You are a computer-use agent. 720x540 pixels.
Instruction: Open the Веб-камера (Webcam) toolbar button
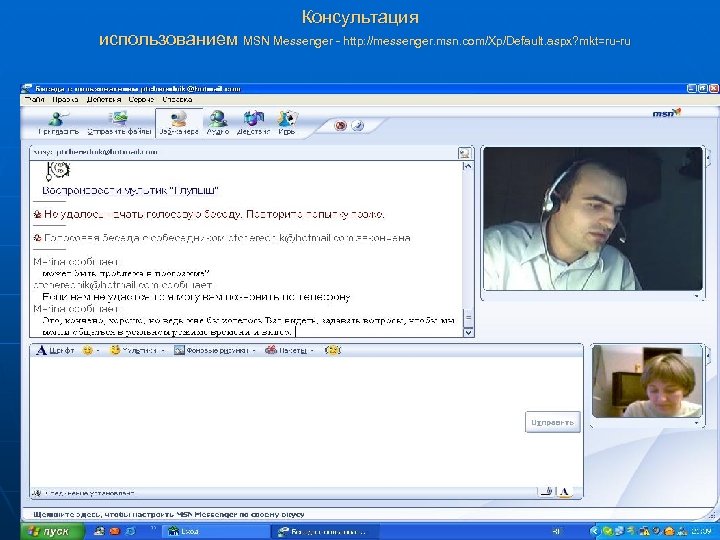tap(178, 124)
